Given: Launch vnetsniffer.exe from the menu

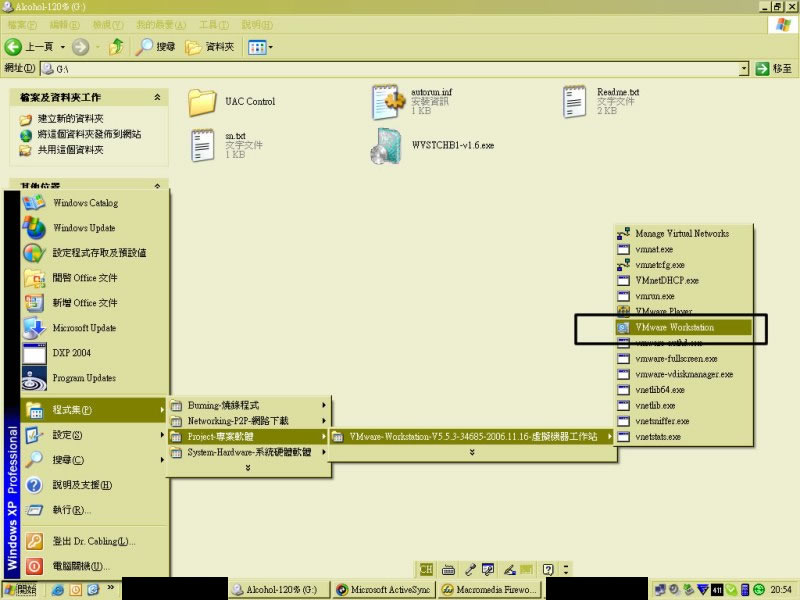Looking at the screenshot, I should coord(684,421).
